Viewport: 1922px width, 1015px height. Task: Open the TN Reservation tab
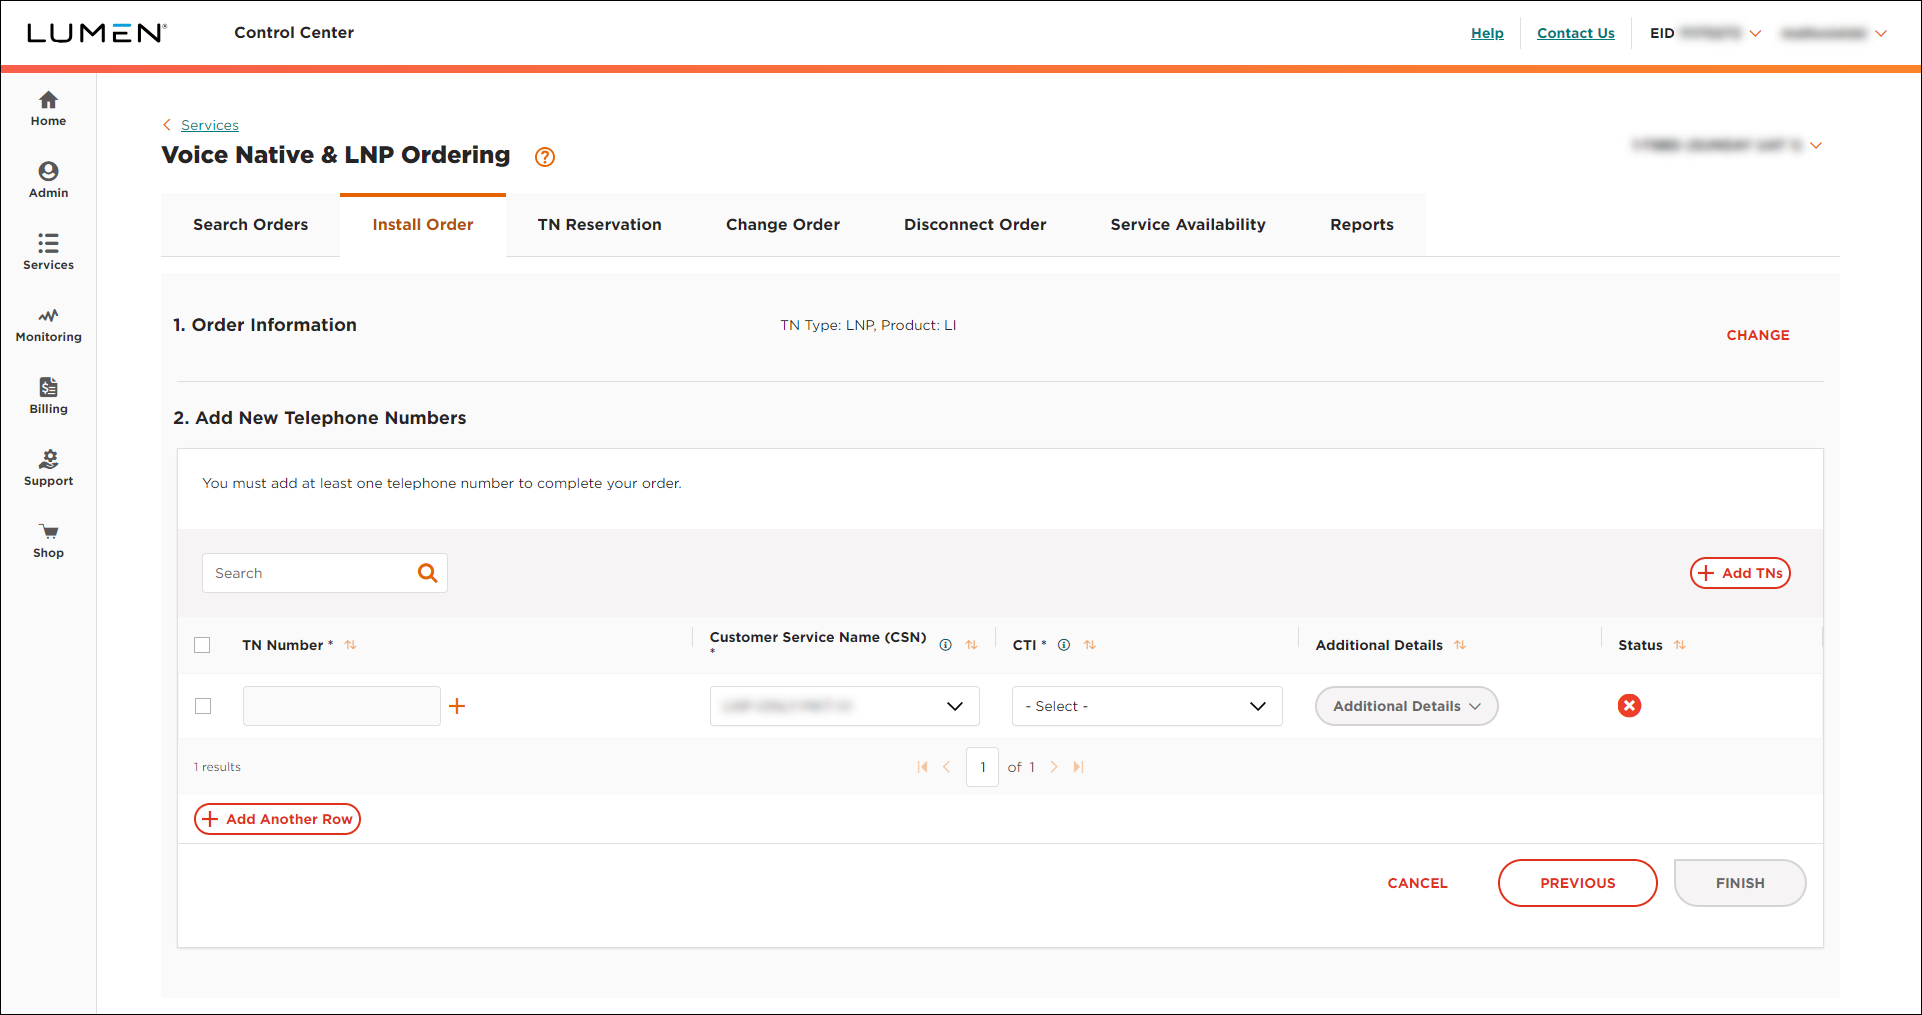tap(600, 225)
